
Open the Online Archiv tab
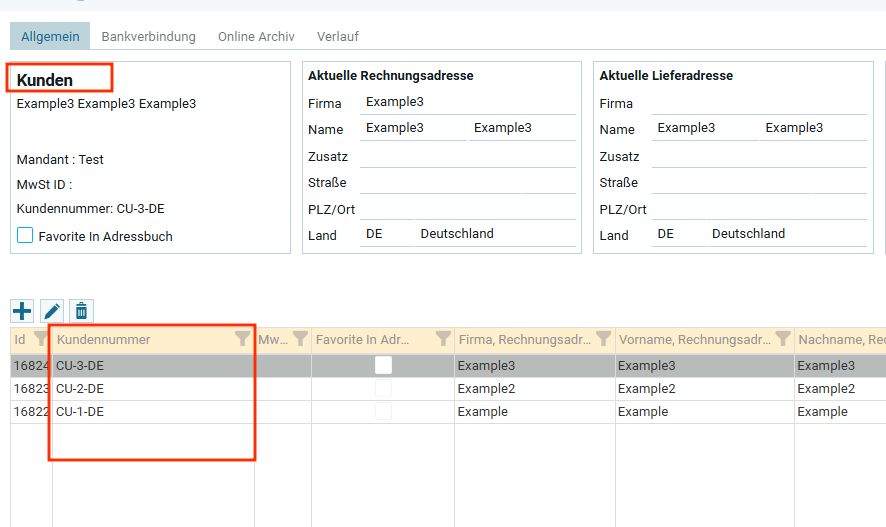point(256,36)
